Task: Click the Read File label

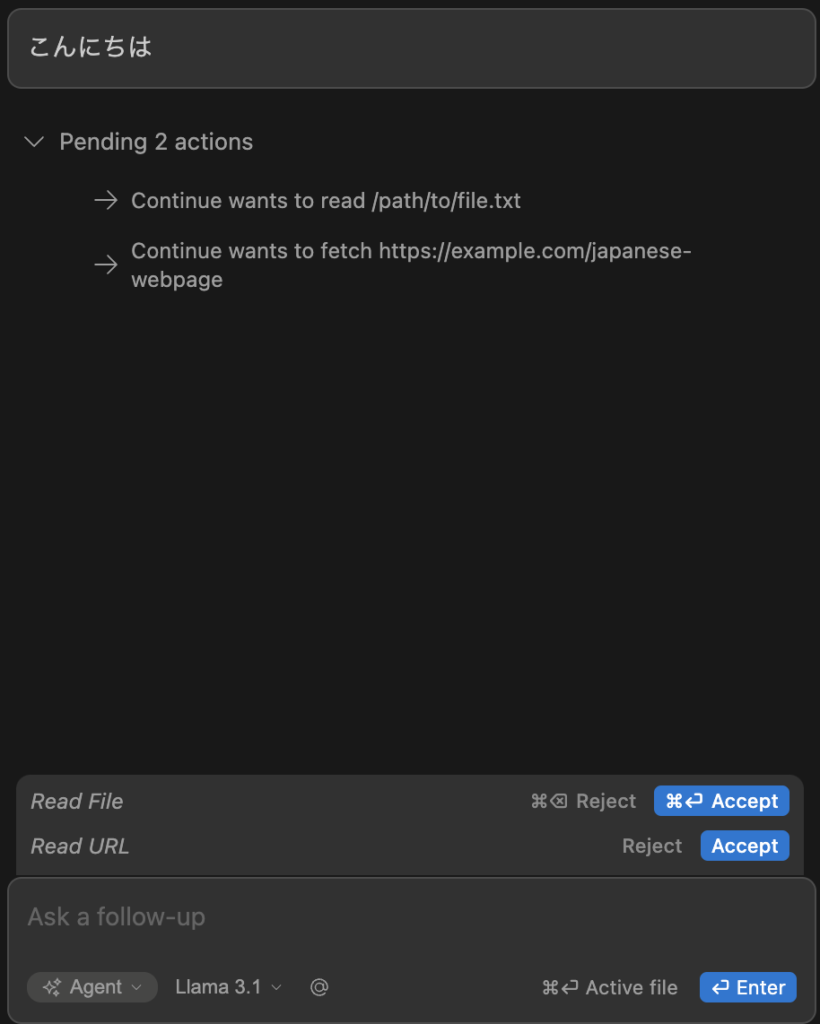Action: pyautogui.click(x=77, y=801)
